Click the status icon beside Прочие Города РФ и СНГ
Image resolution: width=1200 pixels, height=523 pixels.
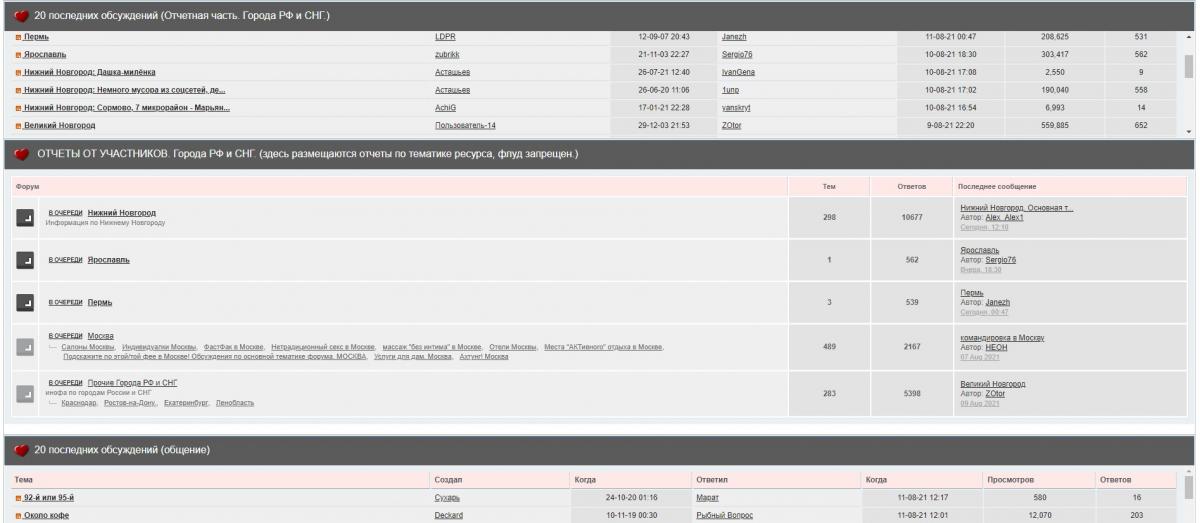point(26,393)
